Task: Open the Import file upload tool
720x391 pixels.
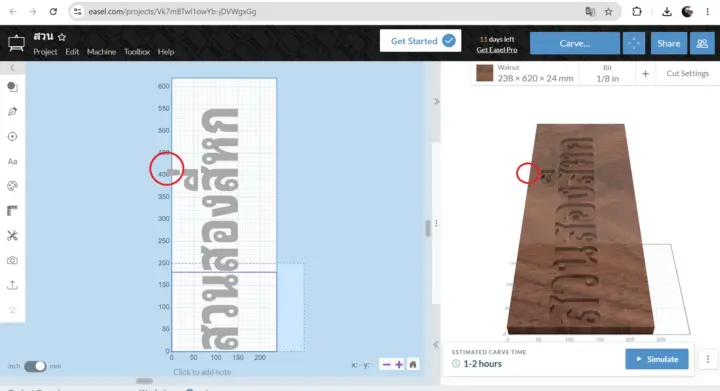Action: 12,285
